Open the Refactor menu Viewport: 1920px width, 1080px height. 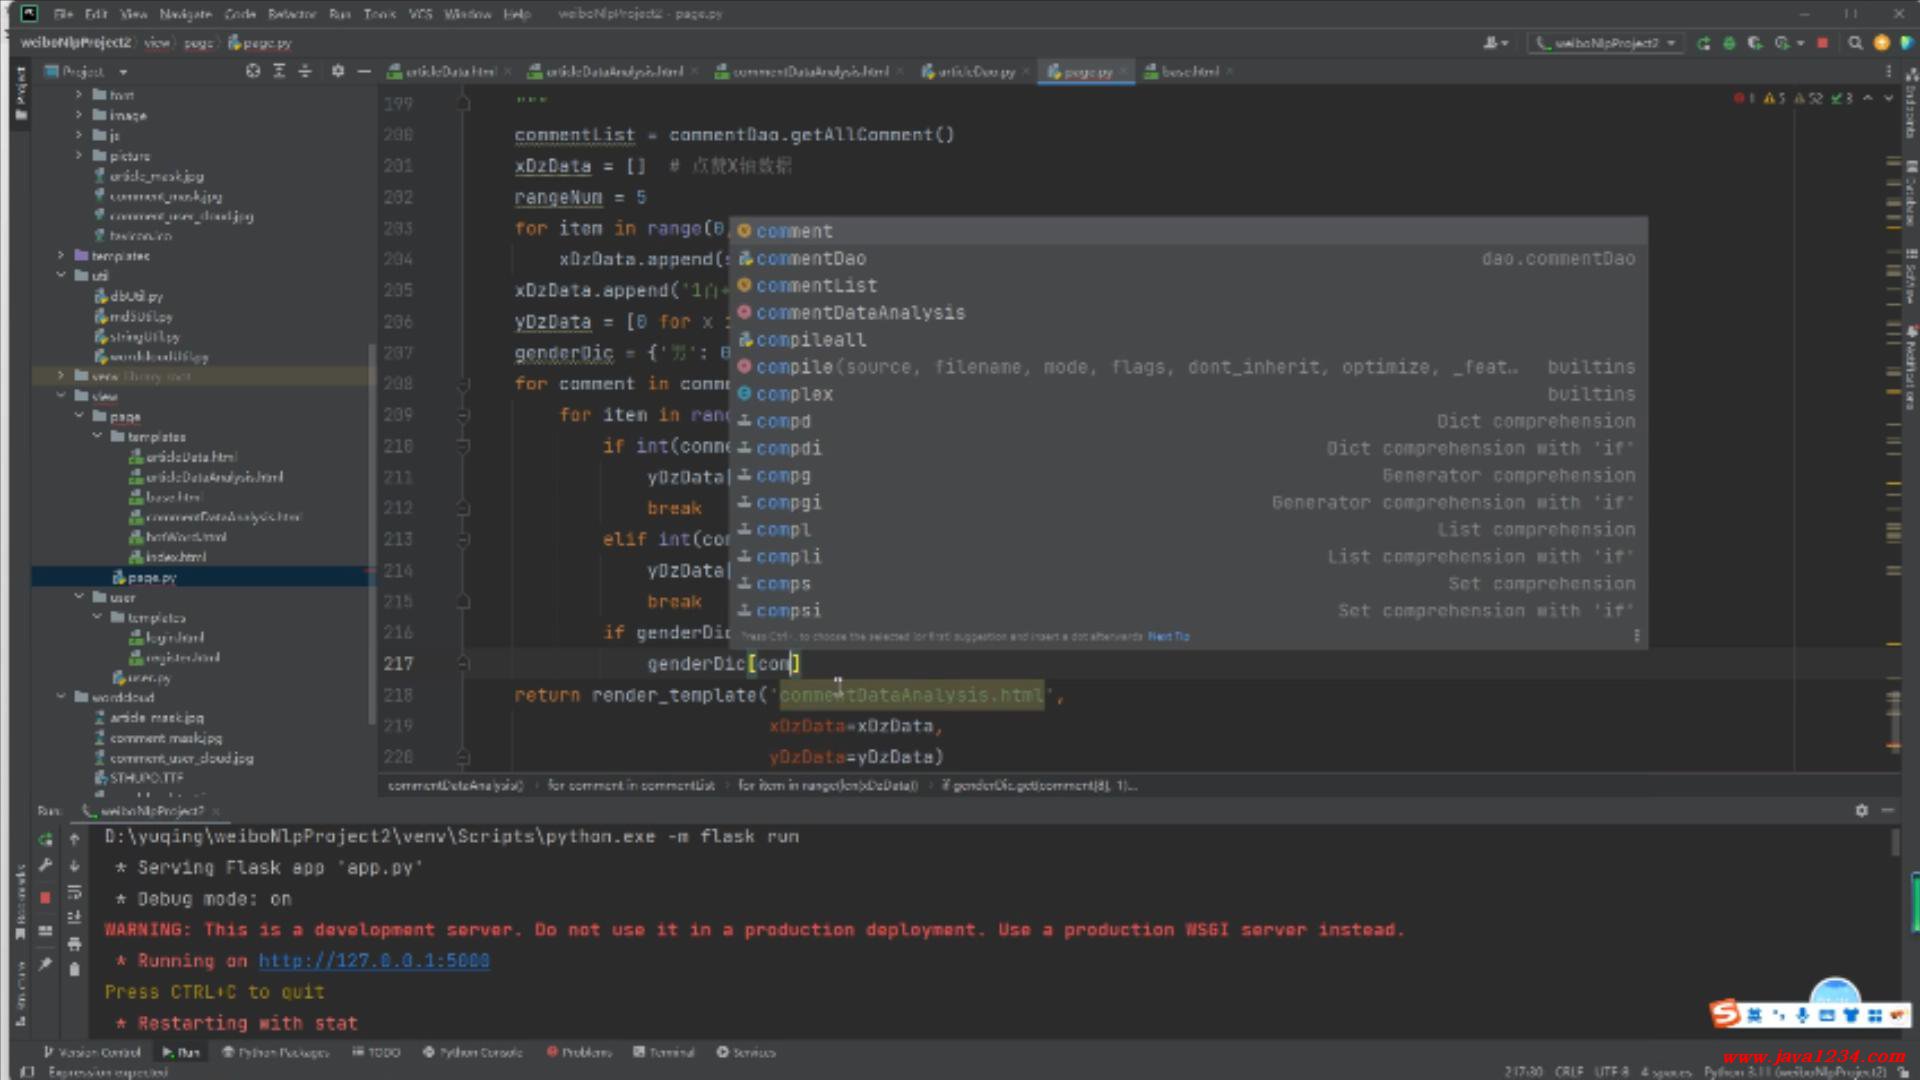[291, 14]
